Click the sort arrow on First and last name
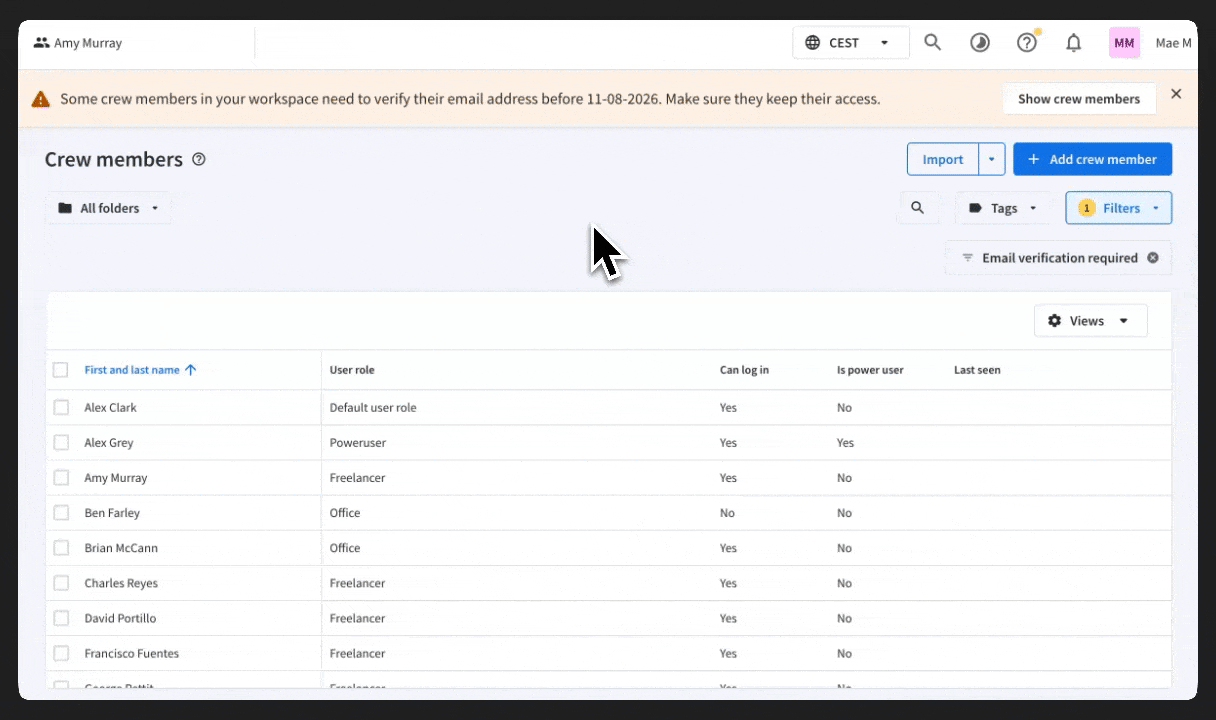 (191, 370)
